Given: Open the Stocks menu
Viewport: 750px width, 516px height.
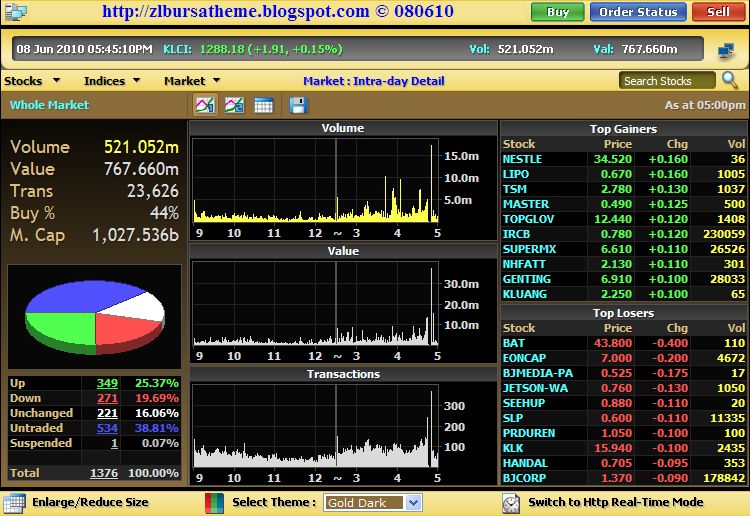Looking at the screenshot, I should (23, 81).
